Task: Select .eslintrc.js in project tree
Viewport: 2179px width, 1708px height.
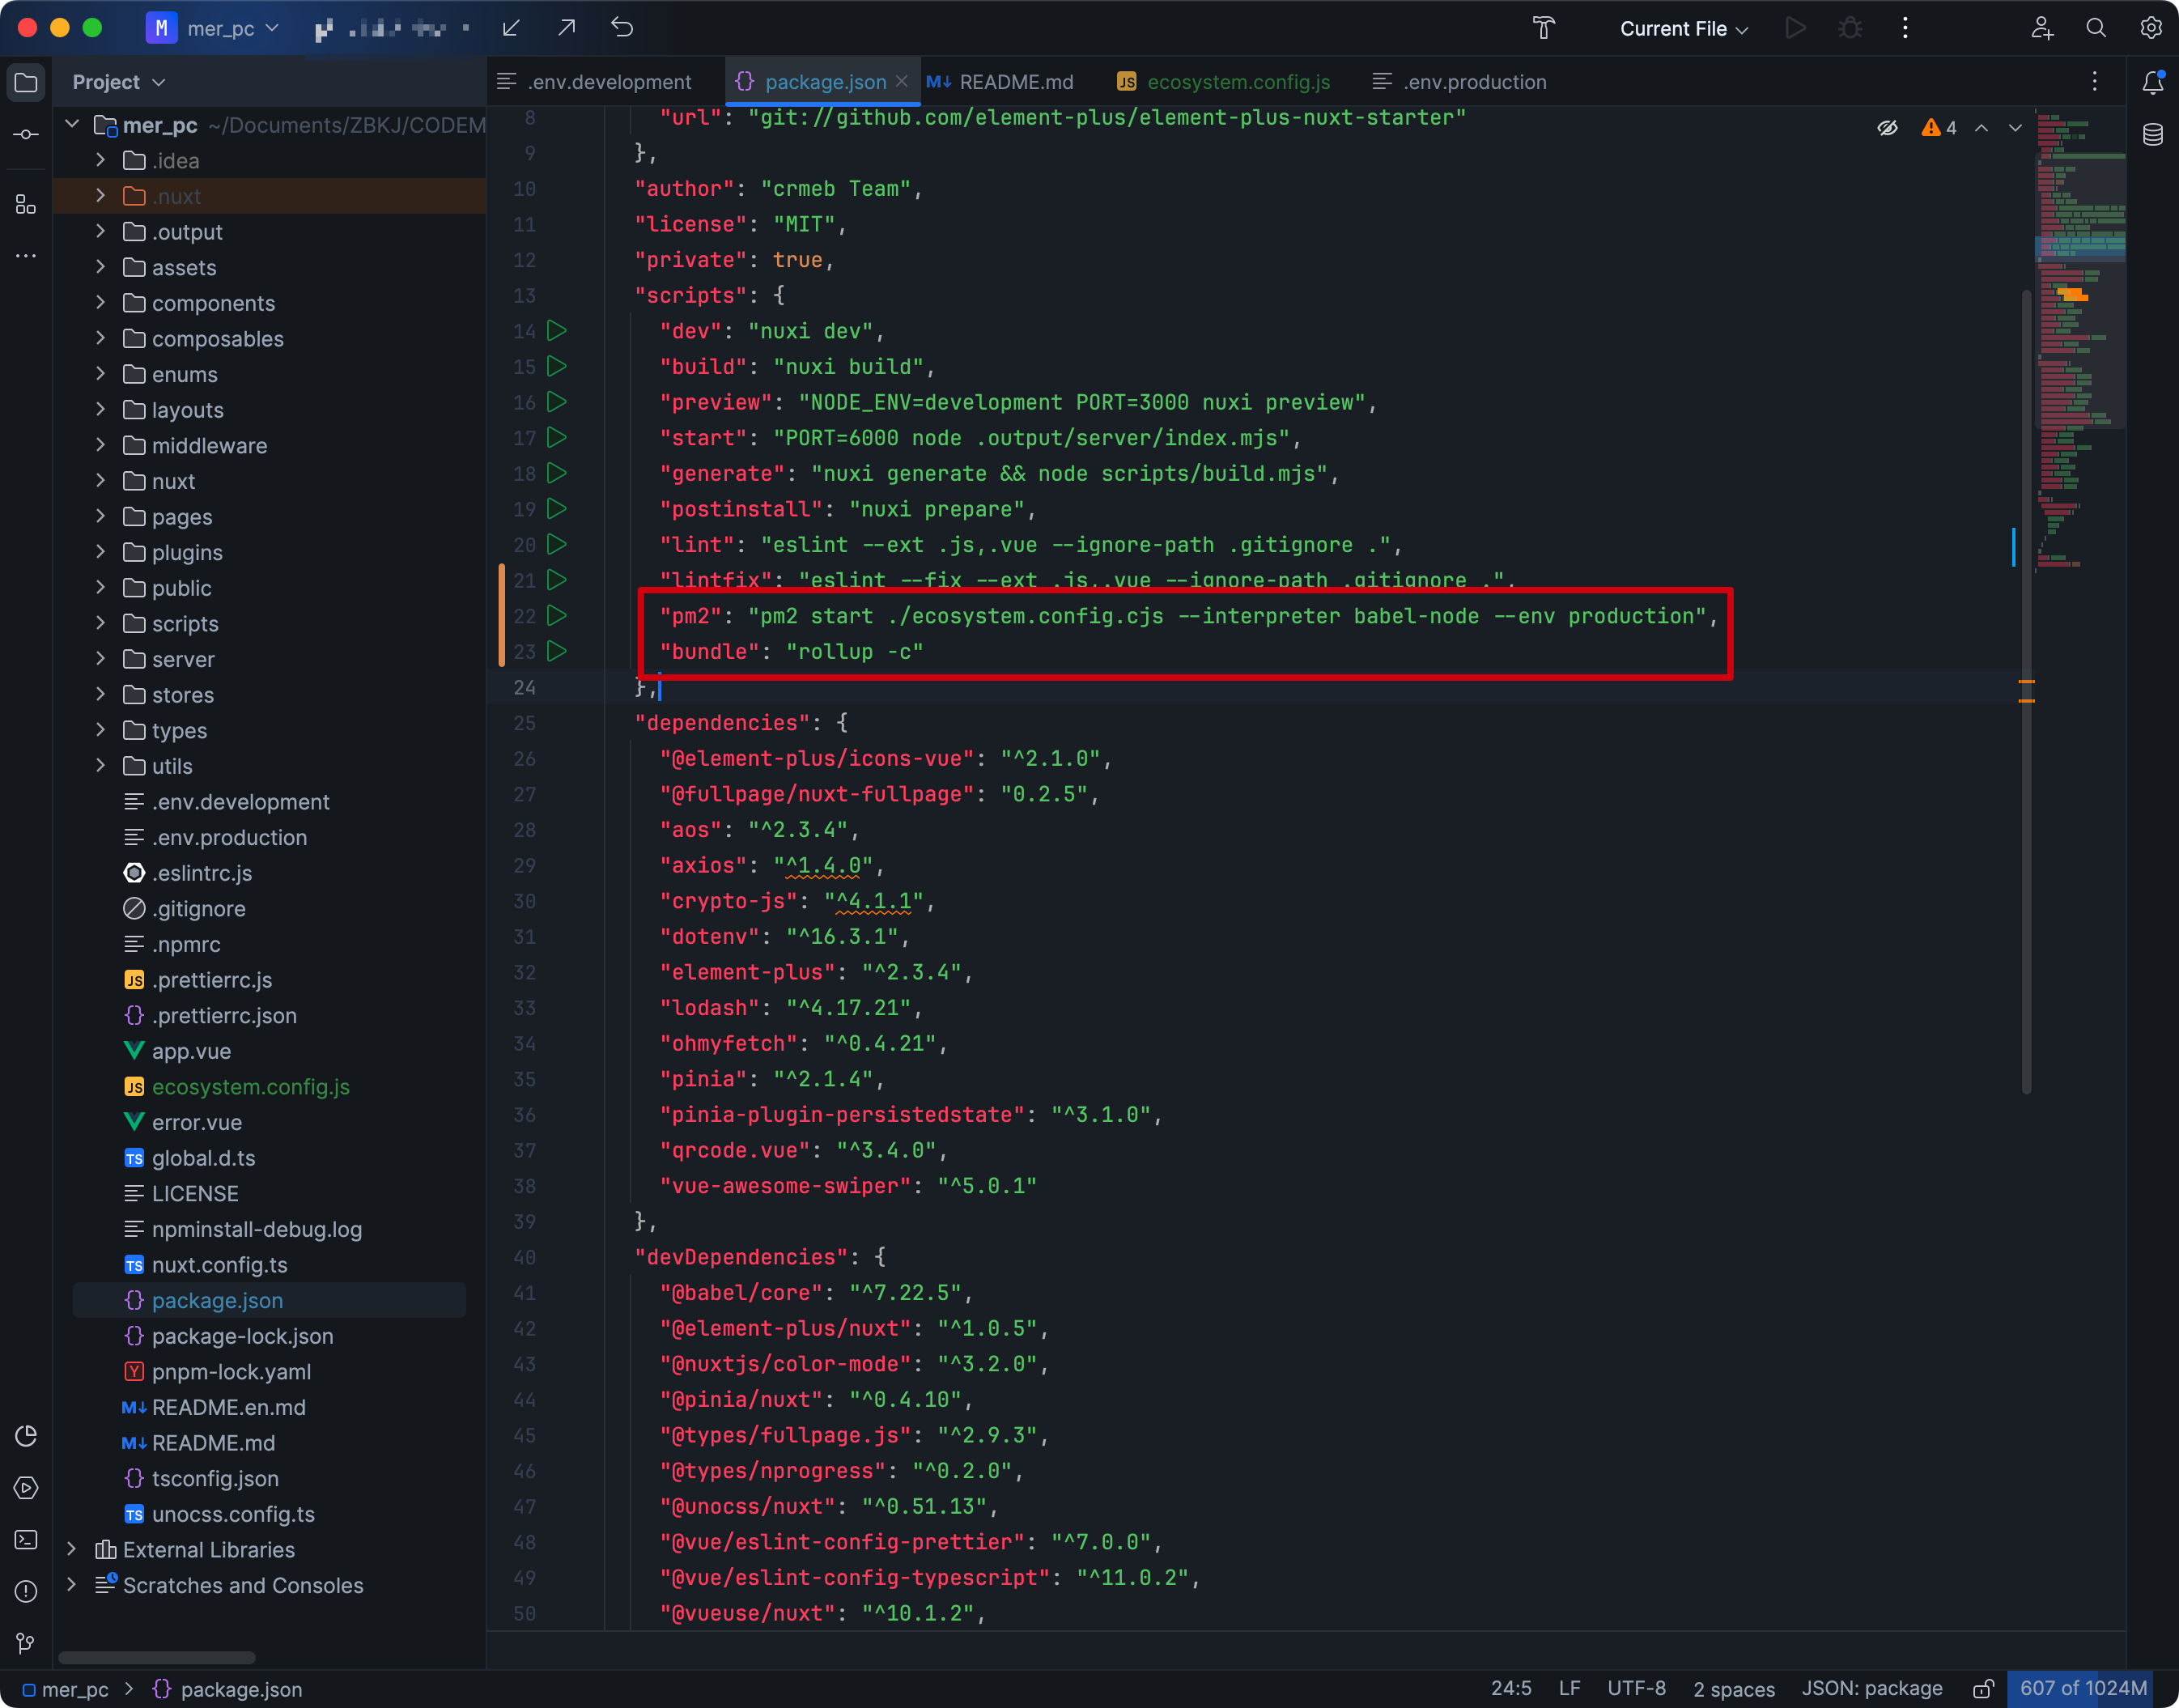Action: [x=201, y=873]
